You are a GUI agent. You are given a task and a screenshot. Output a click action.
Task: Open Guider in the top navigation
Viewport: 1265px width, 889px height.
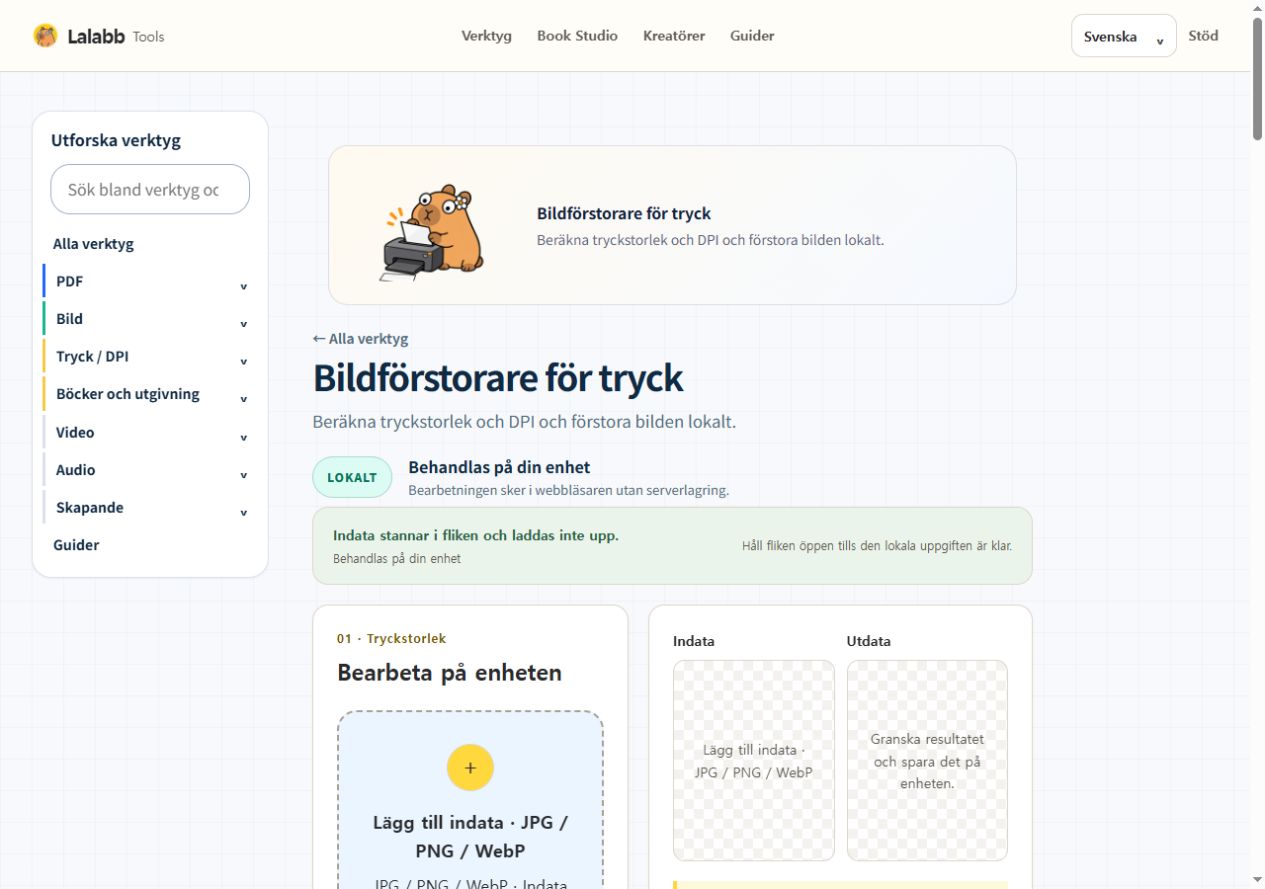point(752,36)
